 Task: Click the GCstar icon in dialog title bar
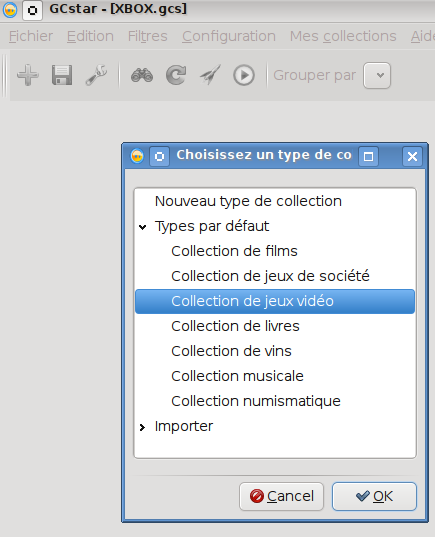pos(137,156)
